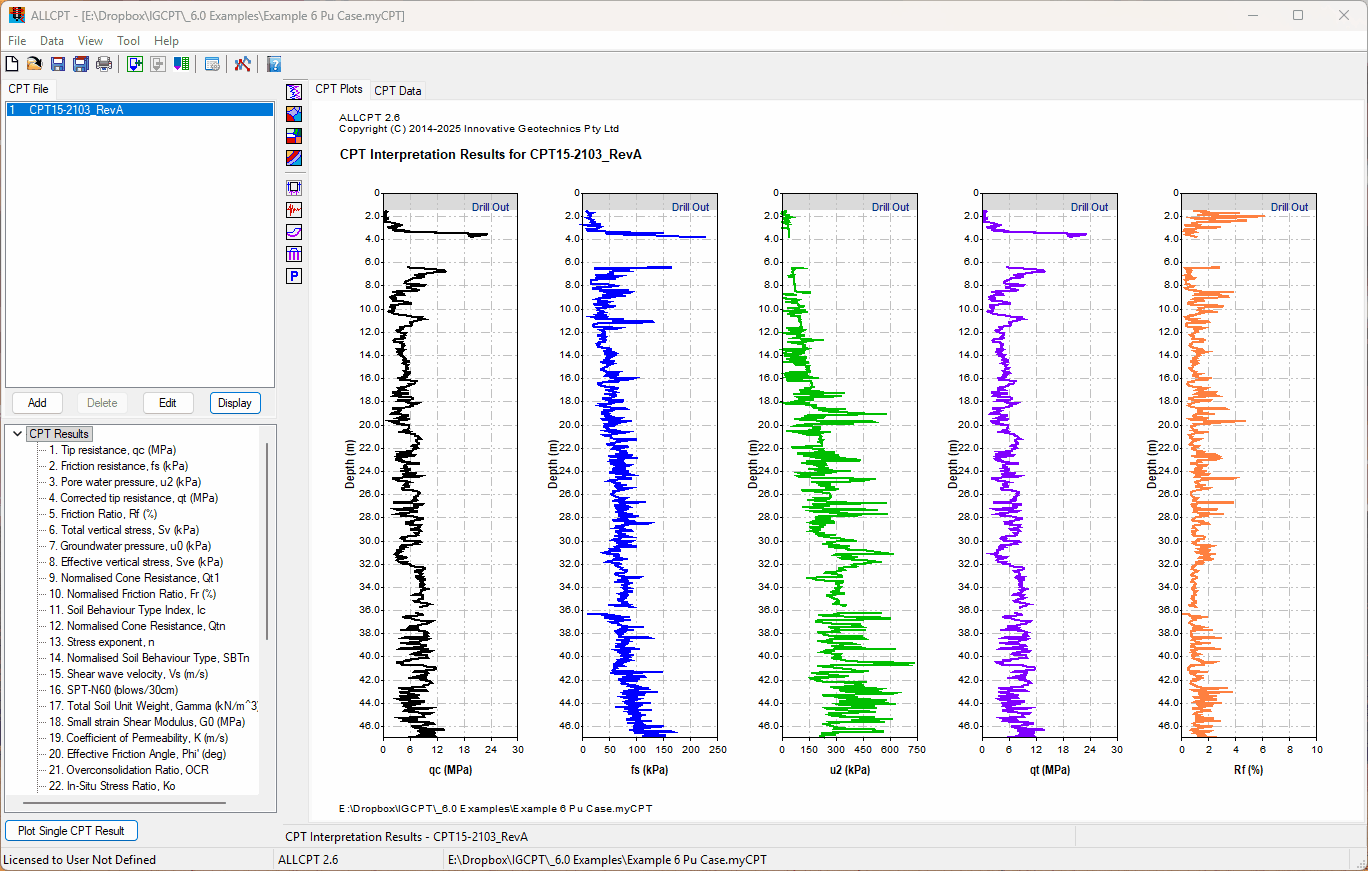Open the File menu
This screenshot has width=1368, height=871.
tap(17, 41)
